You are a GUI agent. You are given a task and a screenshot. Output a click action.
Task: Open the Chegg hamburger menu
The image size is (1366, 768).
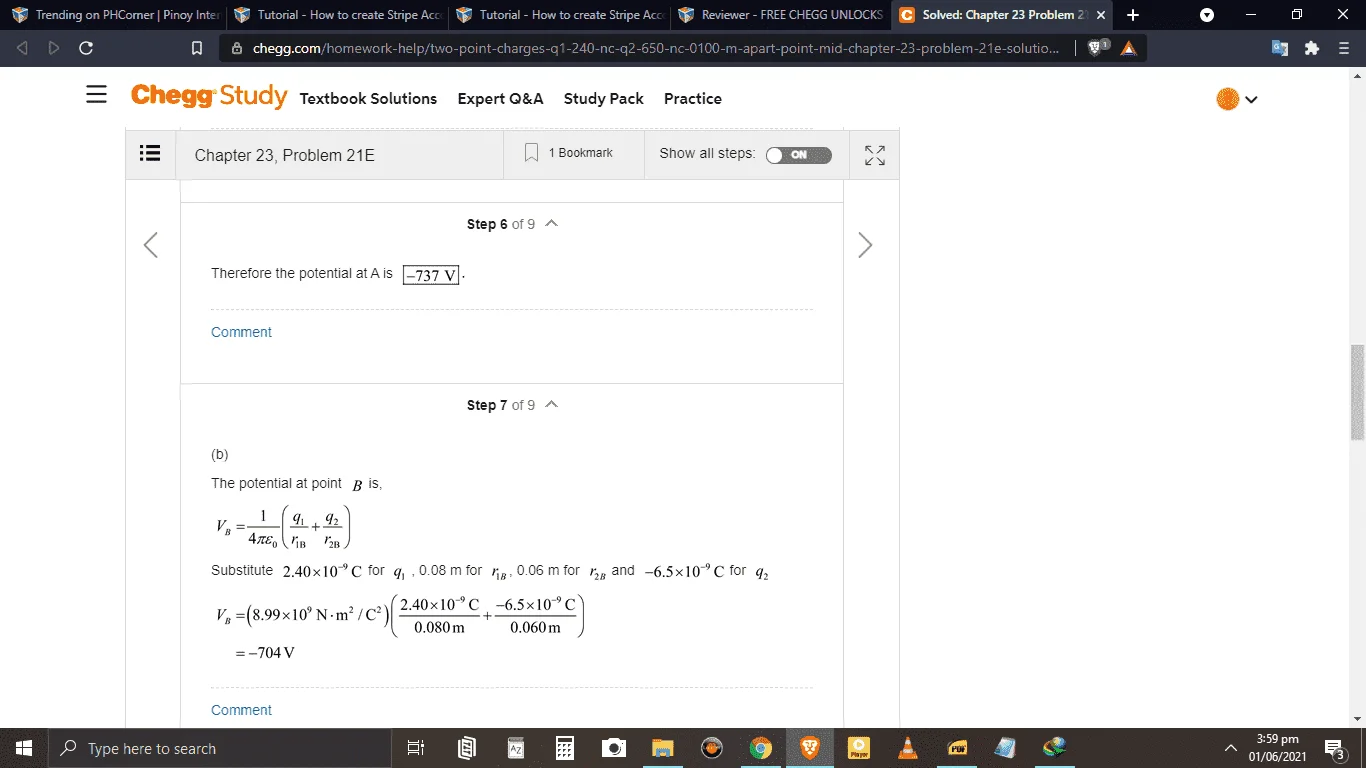(96, 95)
